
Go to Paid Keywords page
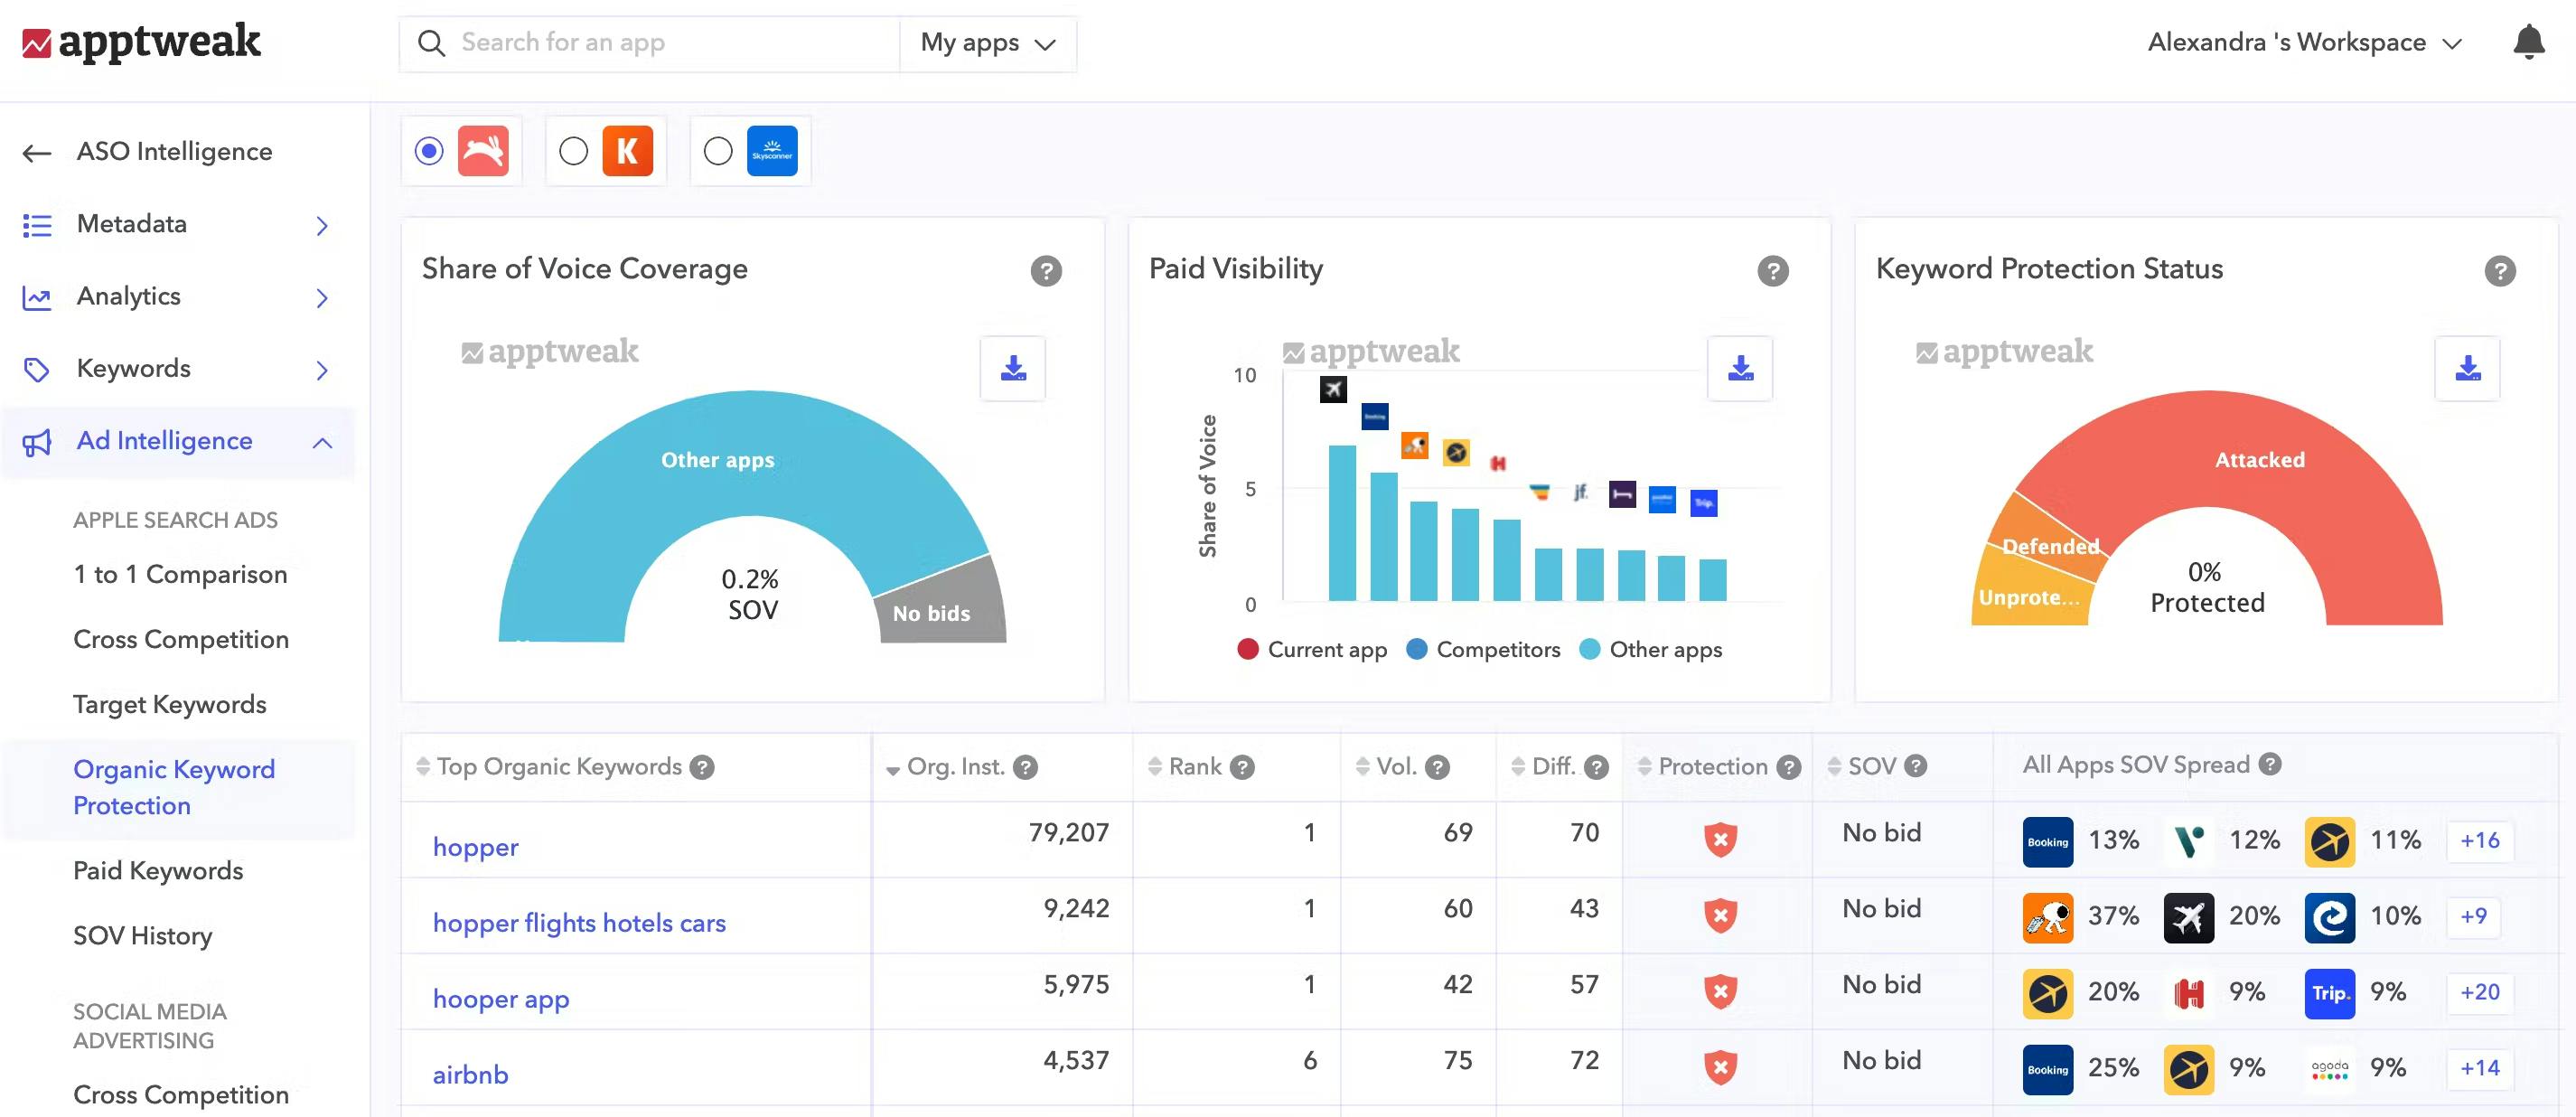(x=158, y=871)
